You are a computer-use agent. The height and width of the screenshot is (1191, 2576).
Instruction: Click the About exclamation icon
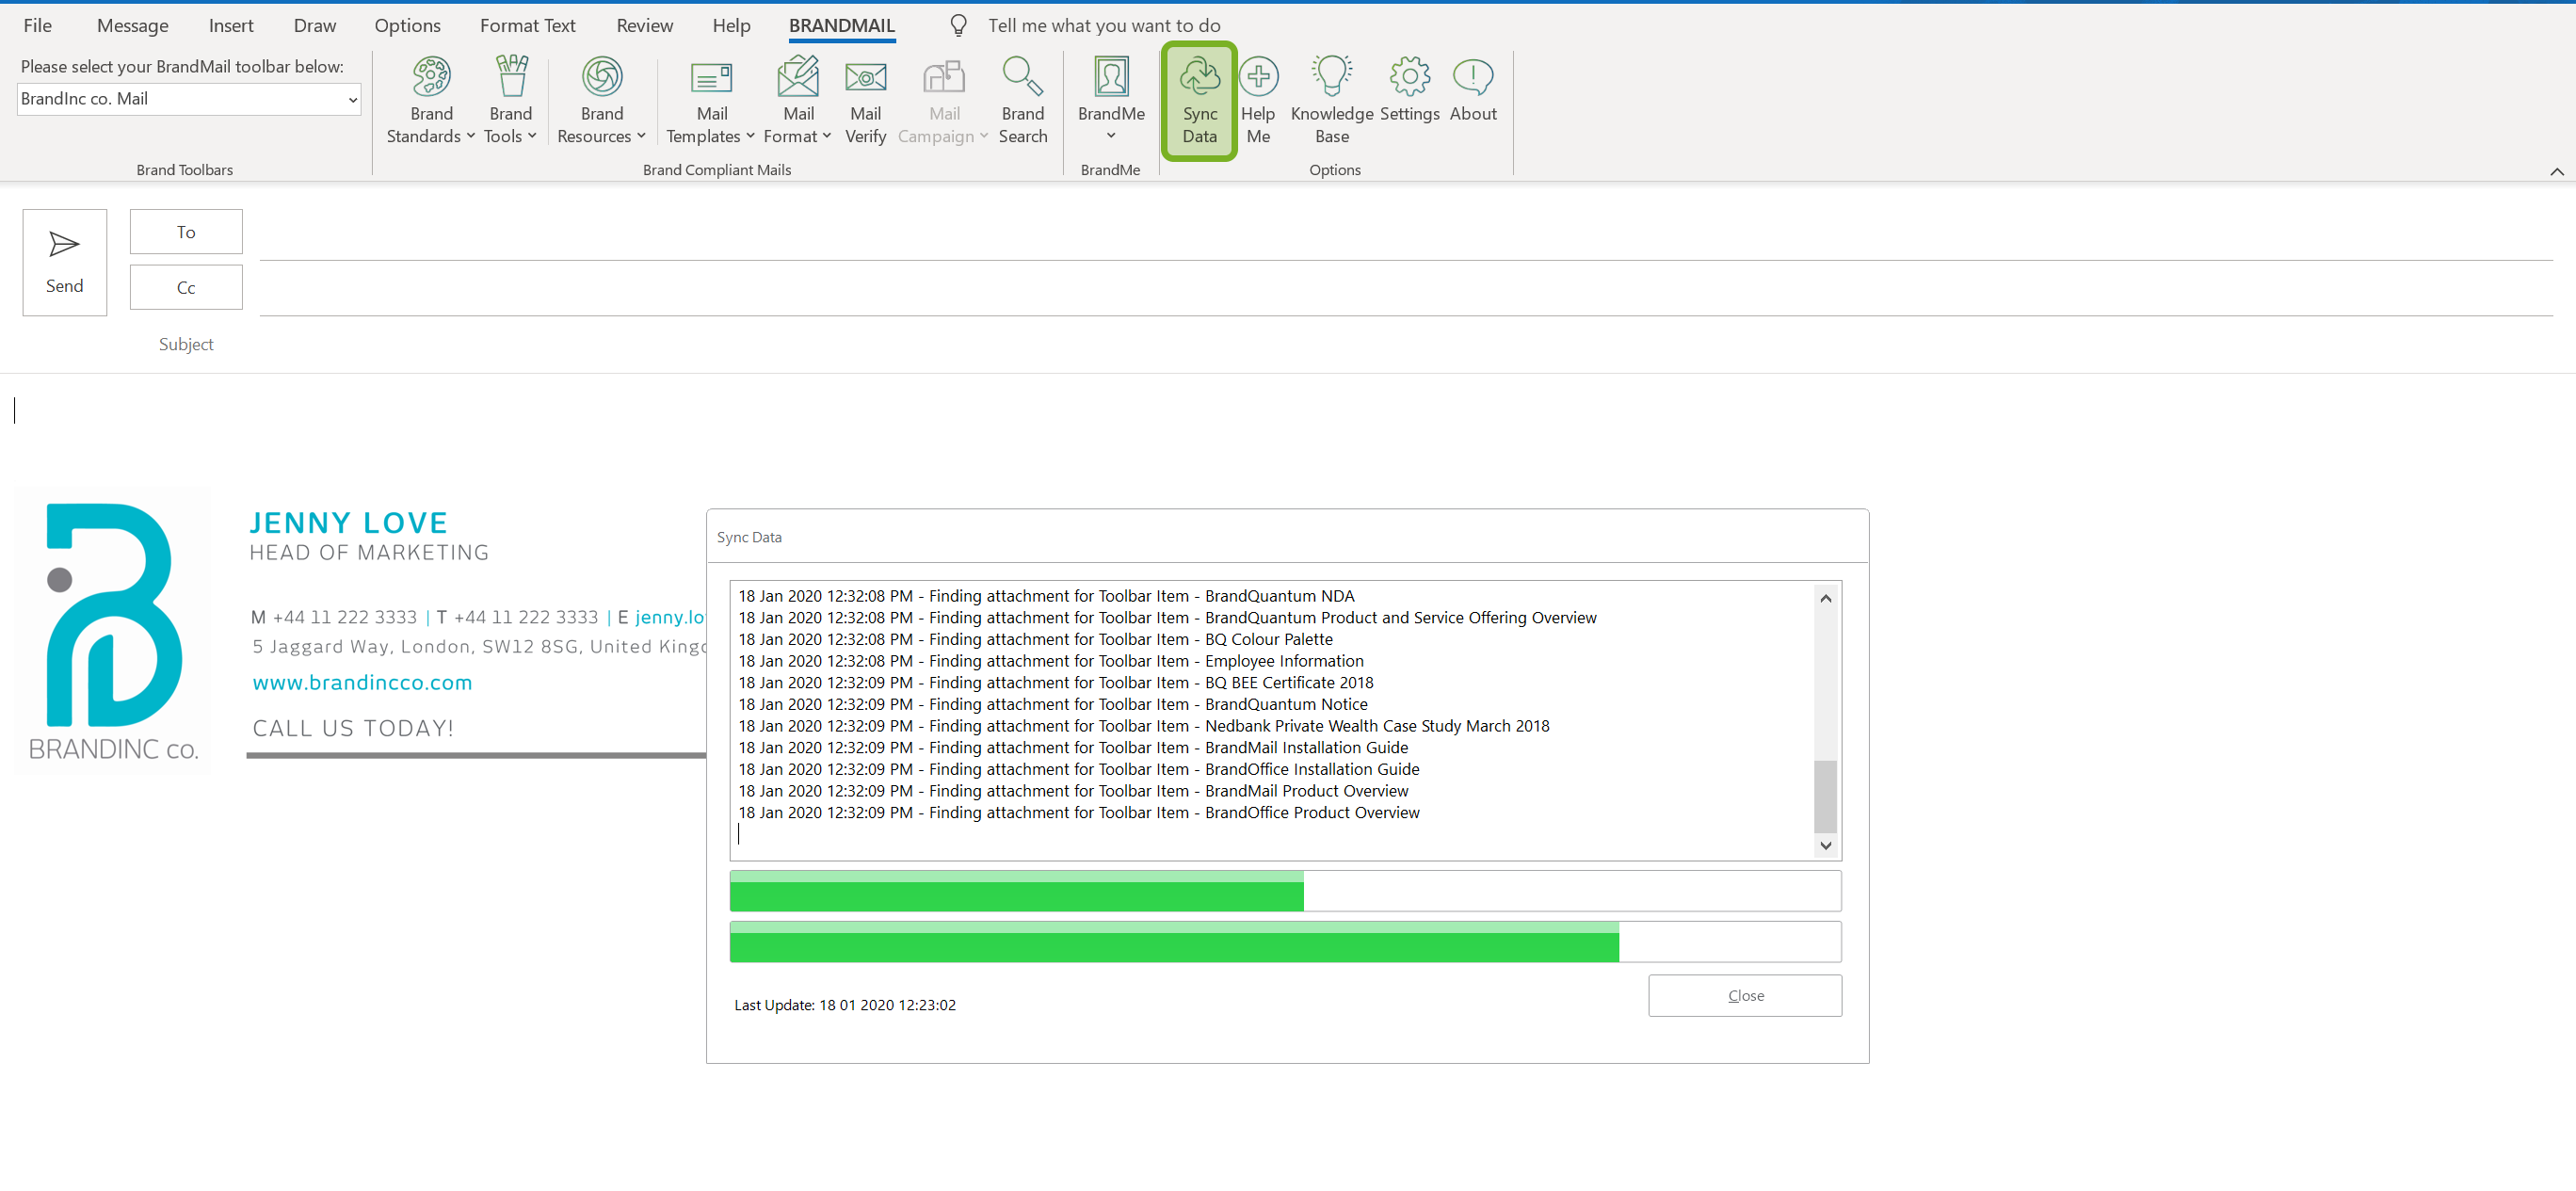click(x=1473, y=77)
